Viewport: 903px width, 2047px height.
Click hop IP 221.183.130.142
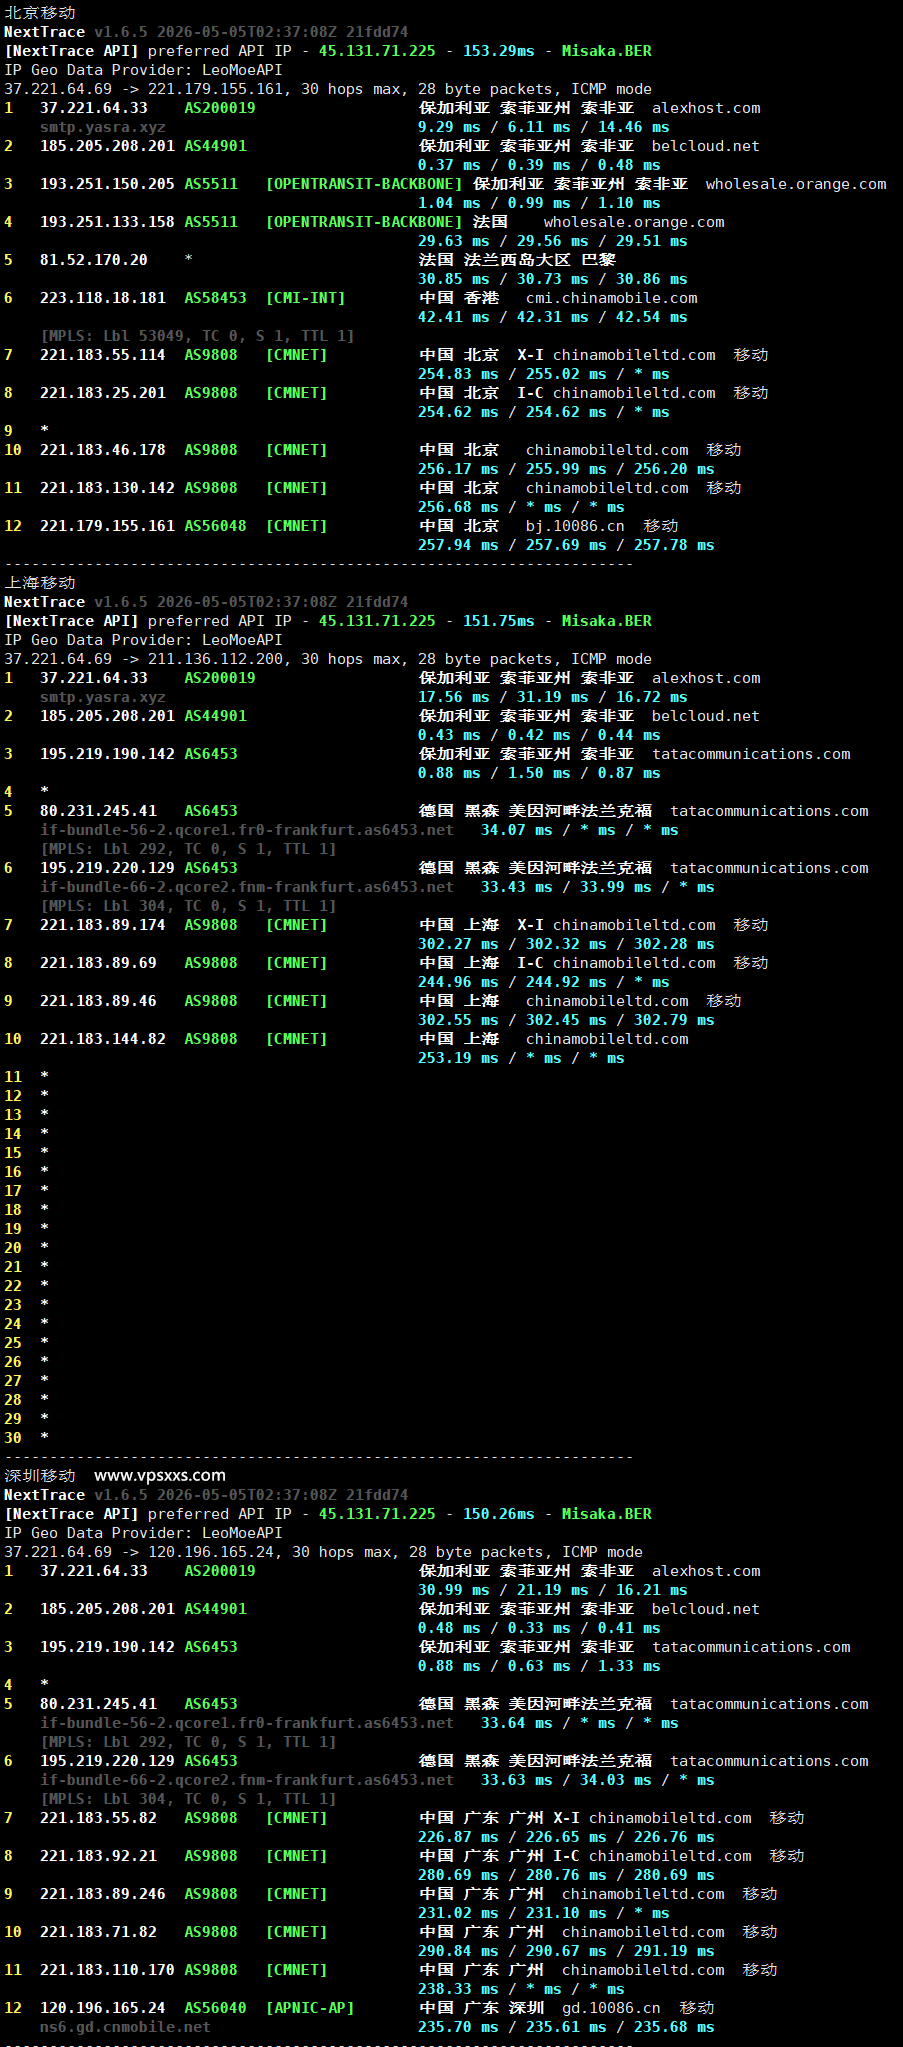pyautogui.click(x=107, y=488)
